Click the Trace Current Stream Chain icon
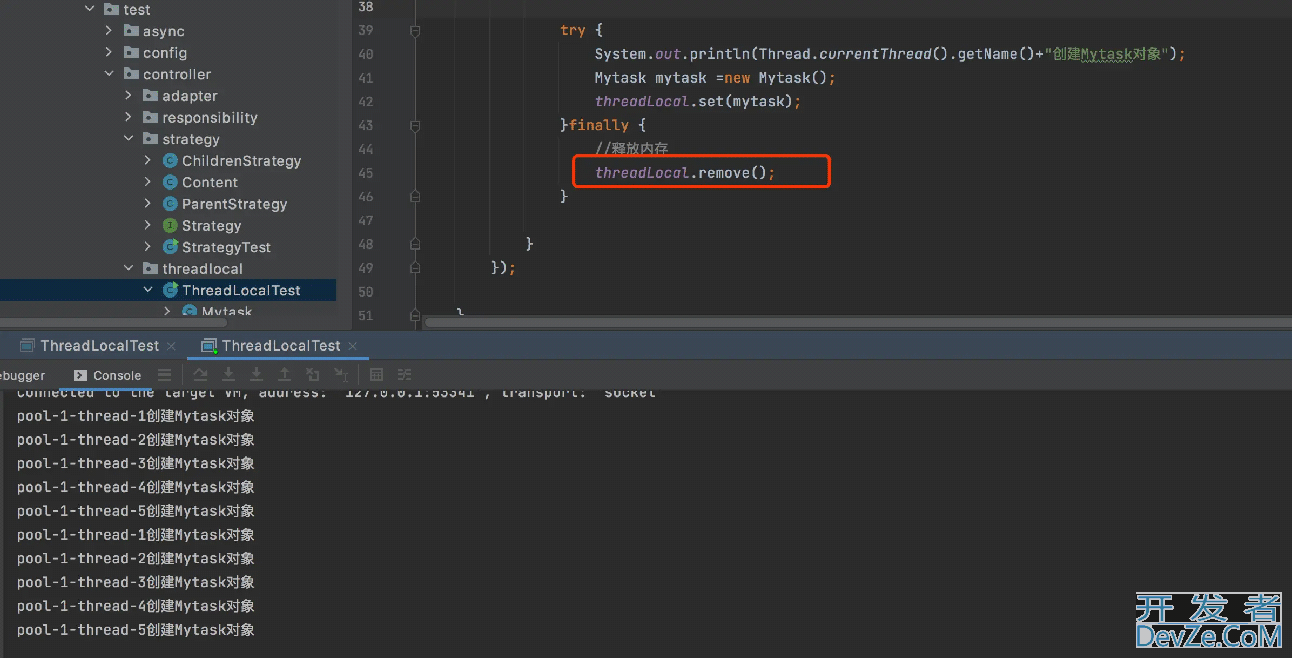The height and width of the screenshot is (658, 1292). [405, 375]
